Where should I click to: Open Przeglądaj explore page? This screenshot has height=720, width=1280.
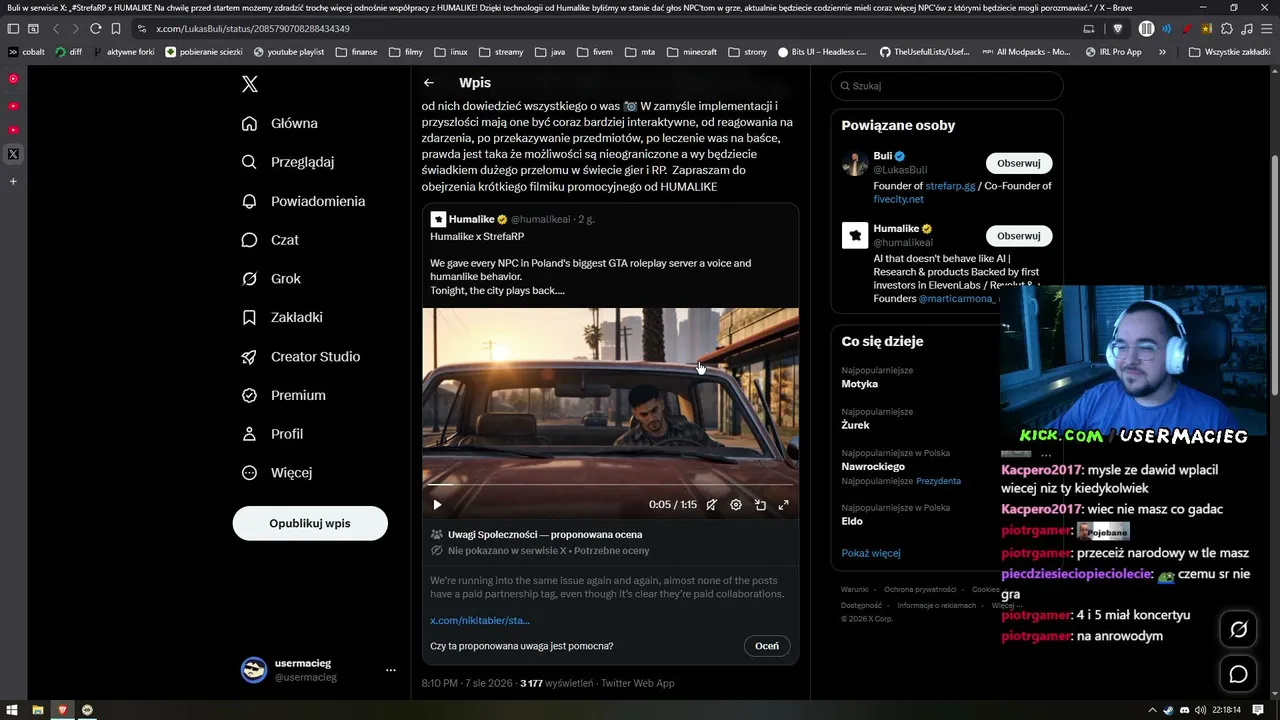pyautogui.click(x=288, y=162)
